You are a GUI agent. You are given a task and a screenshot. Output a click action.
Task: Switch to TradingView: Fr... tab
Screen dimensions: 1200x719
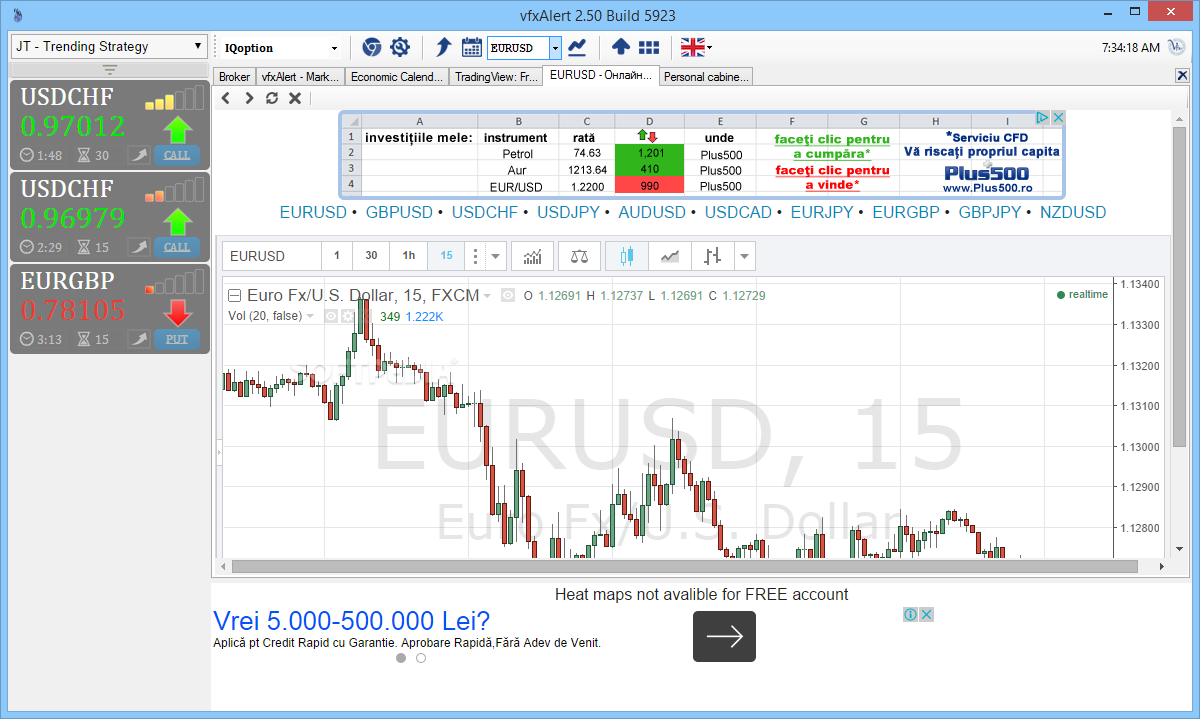(x=496, y=76)
